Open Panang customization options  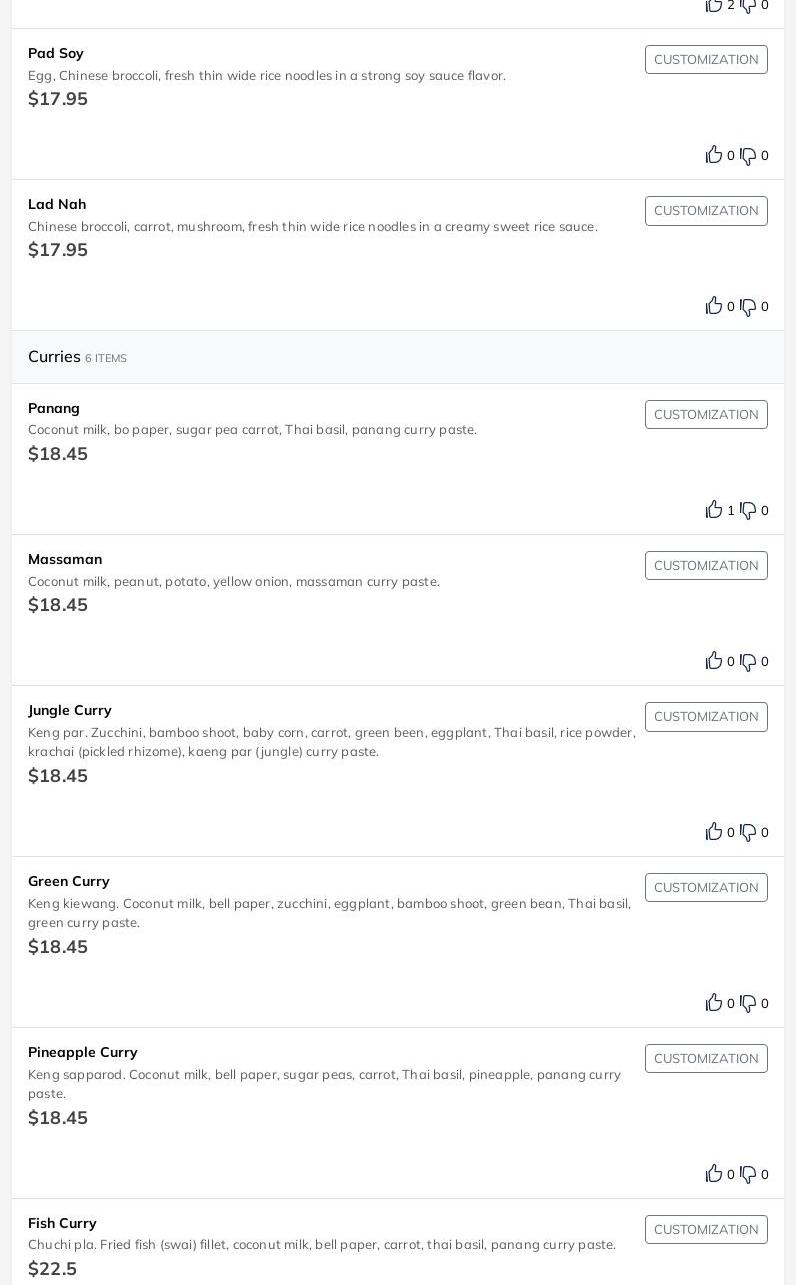pos(706,415)
